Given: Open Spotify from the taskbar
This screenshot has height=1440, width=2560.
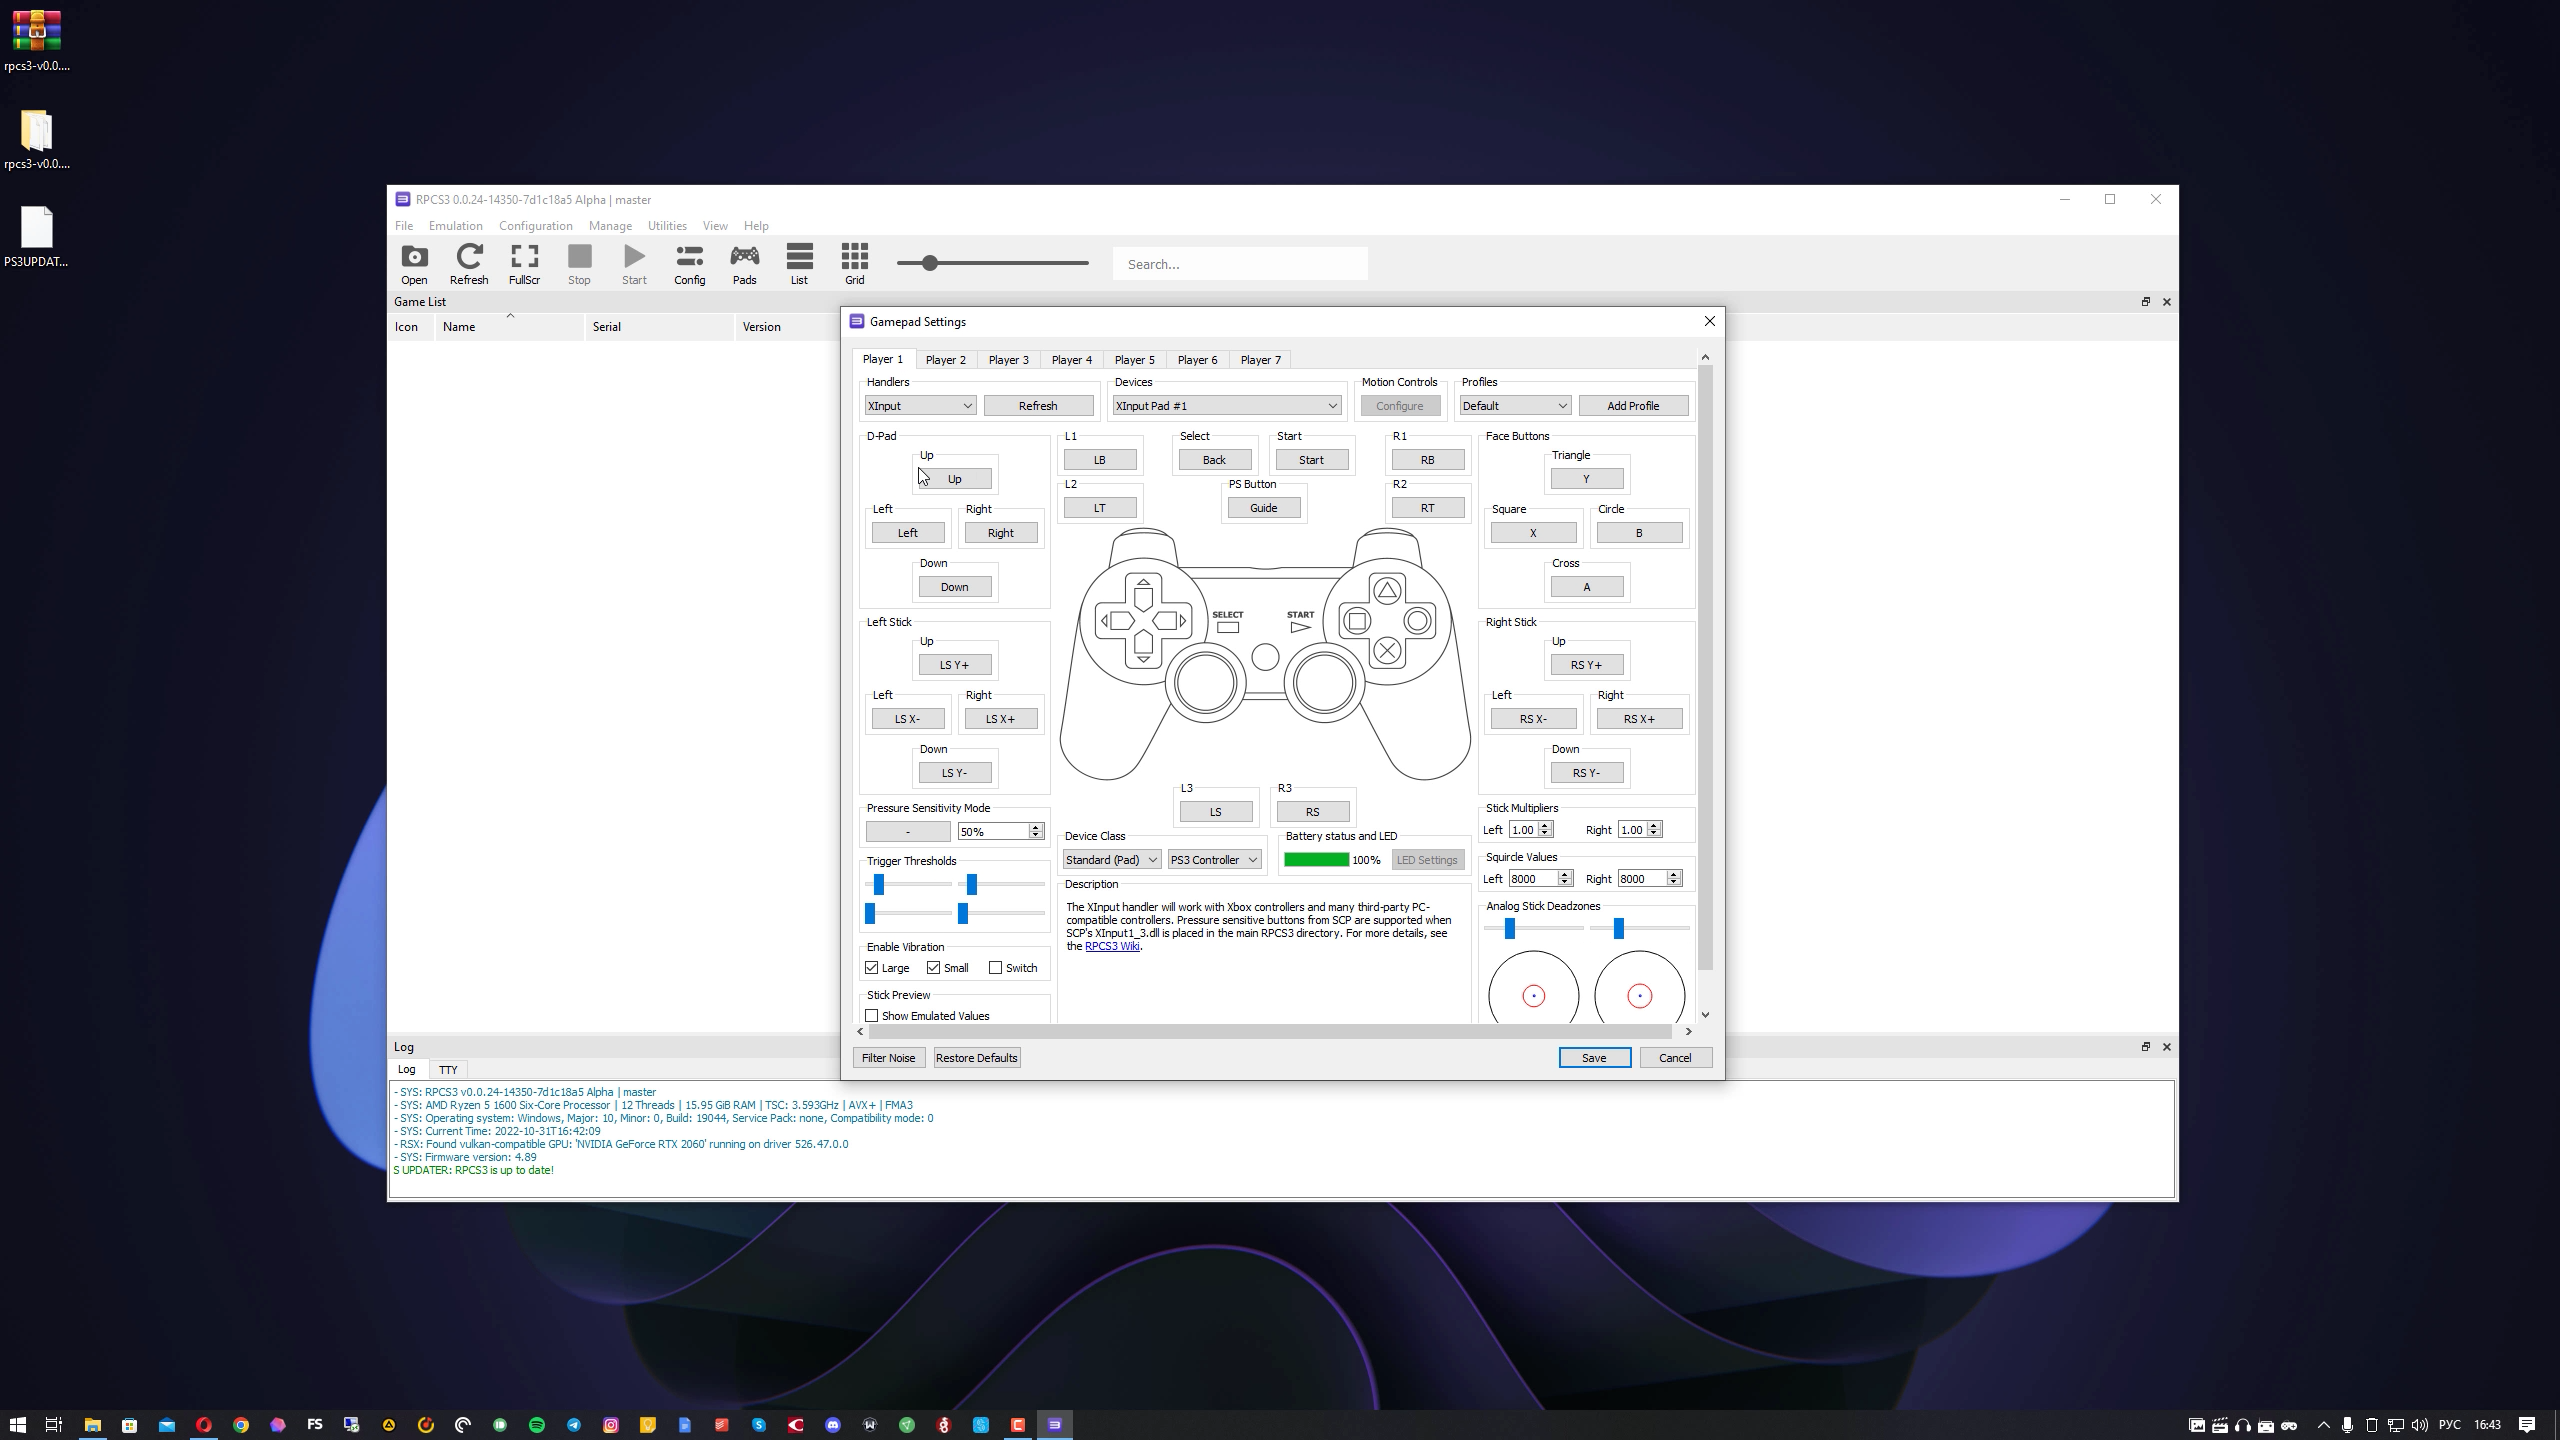Looking at the screenshot, I should click(537, 1425).
